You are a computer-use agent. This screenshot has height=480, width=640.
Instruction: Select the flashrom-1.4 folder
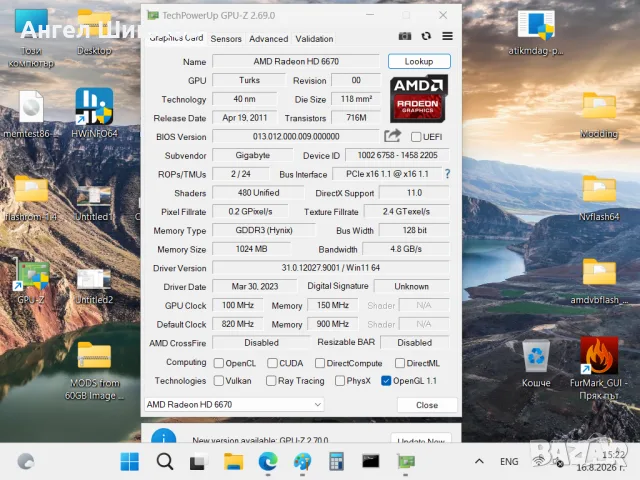(31, 198)
